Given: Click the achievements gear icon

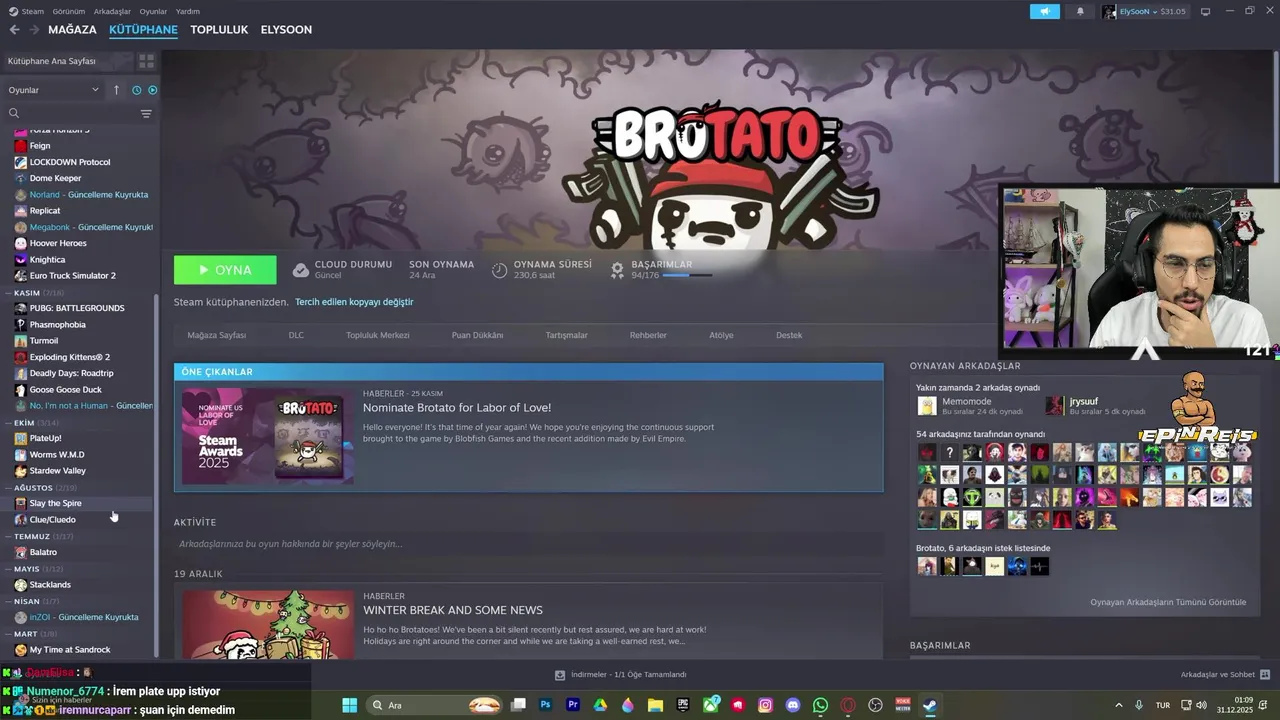Looking at the screenshot, I should point(617,270).
